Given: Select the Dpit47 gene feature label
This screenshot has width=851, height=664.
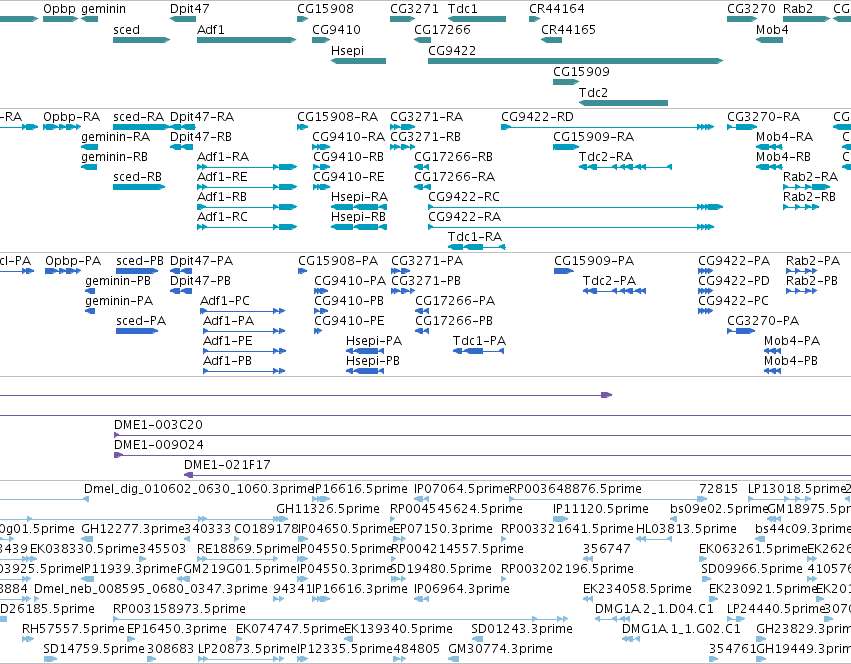Looking at the screenshot, I should (189, 9).
